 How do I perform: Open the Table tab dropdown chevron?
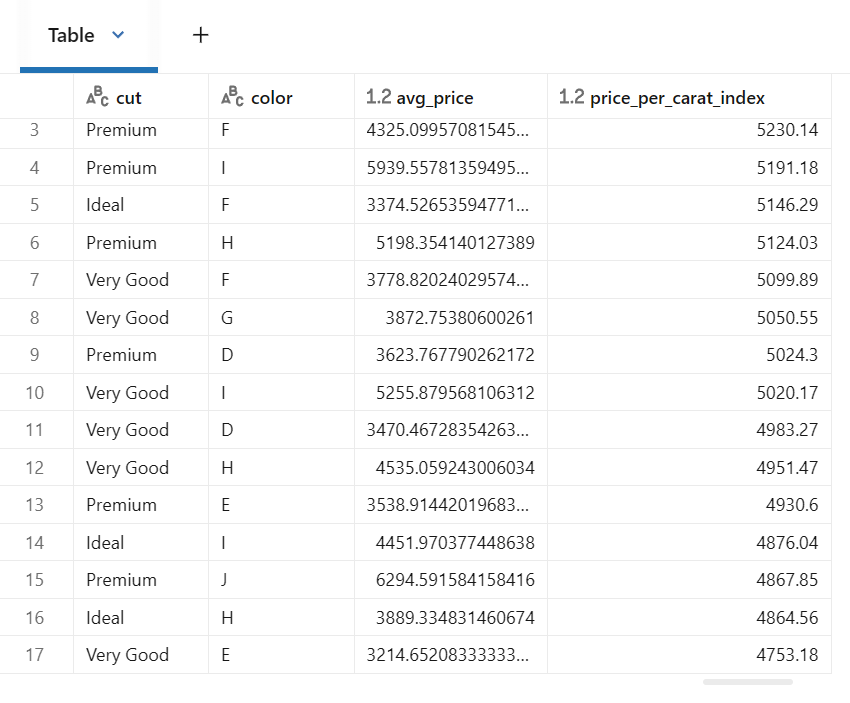(118, 35)
